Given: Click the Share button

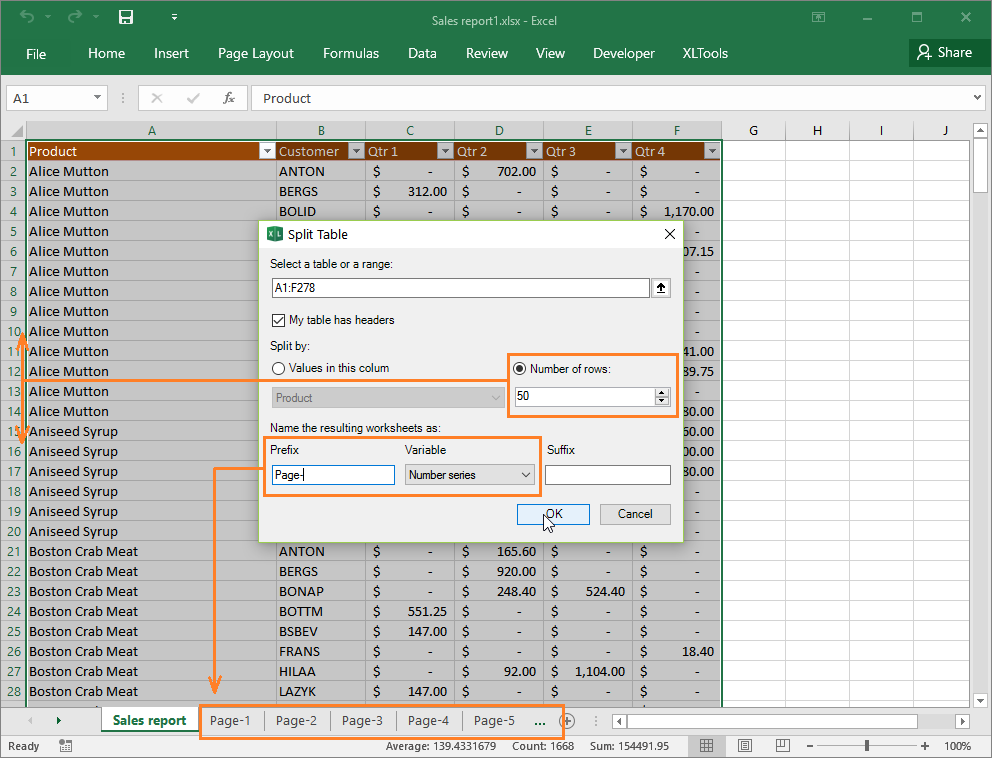Looking at the screenshot, I should (x=947, y=53).
